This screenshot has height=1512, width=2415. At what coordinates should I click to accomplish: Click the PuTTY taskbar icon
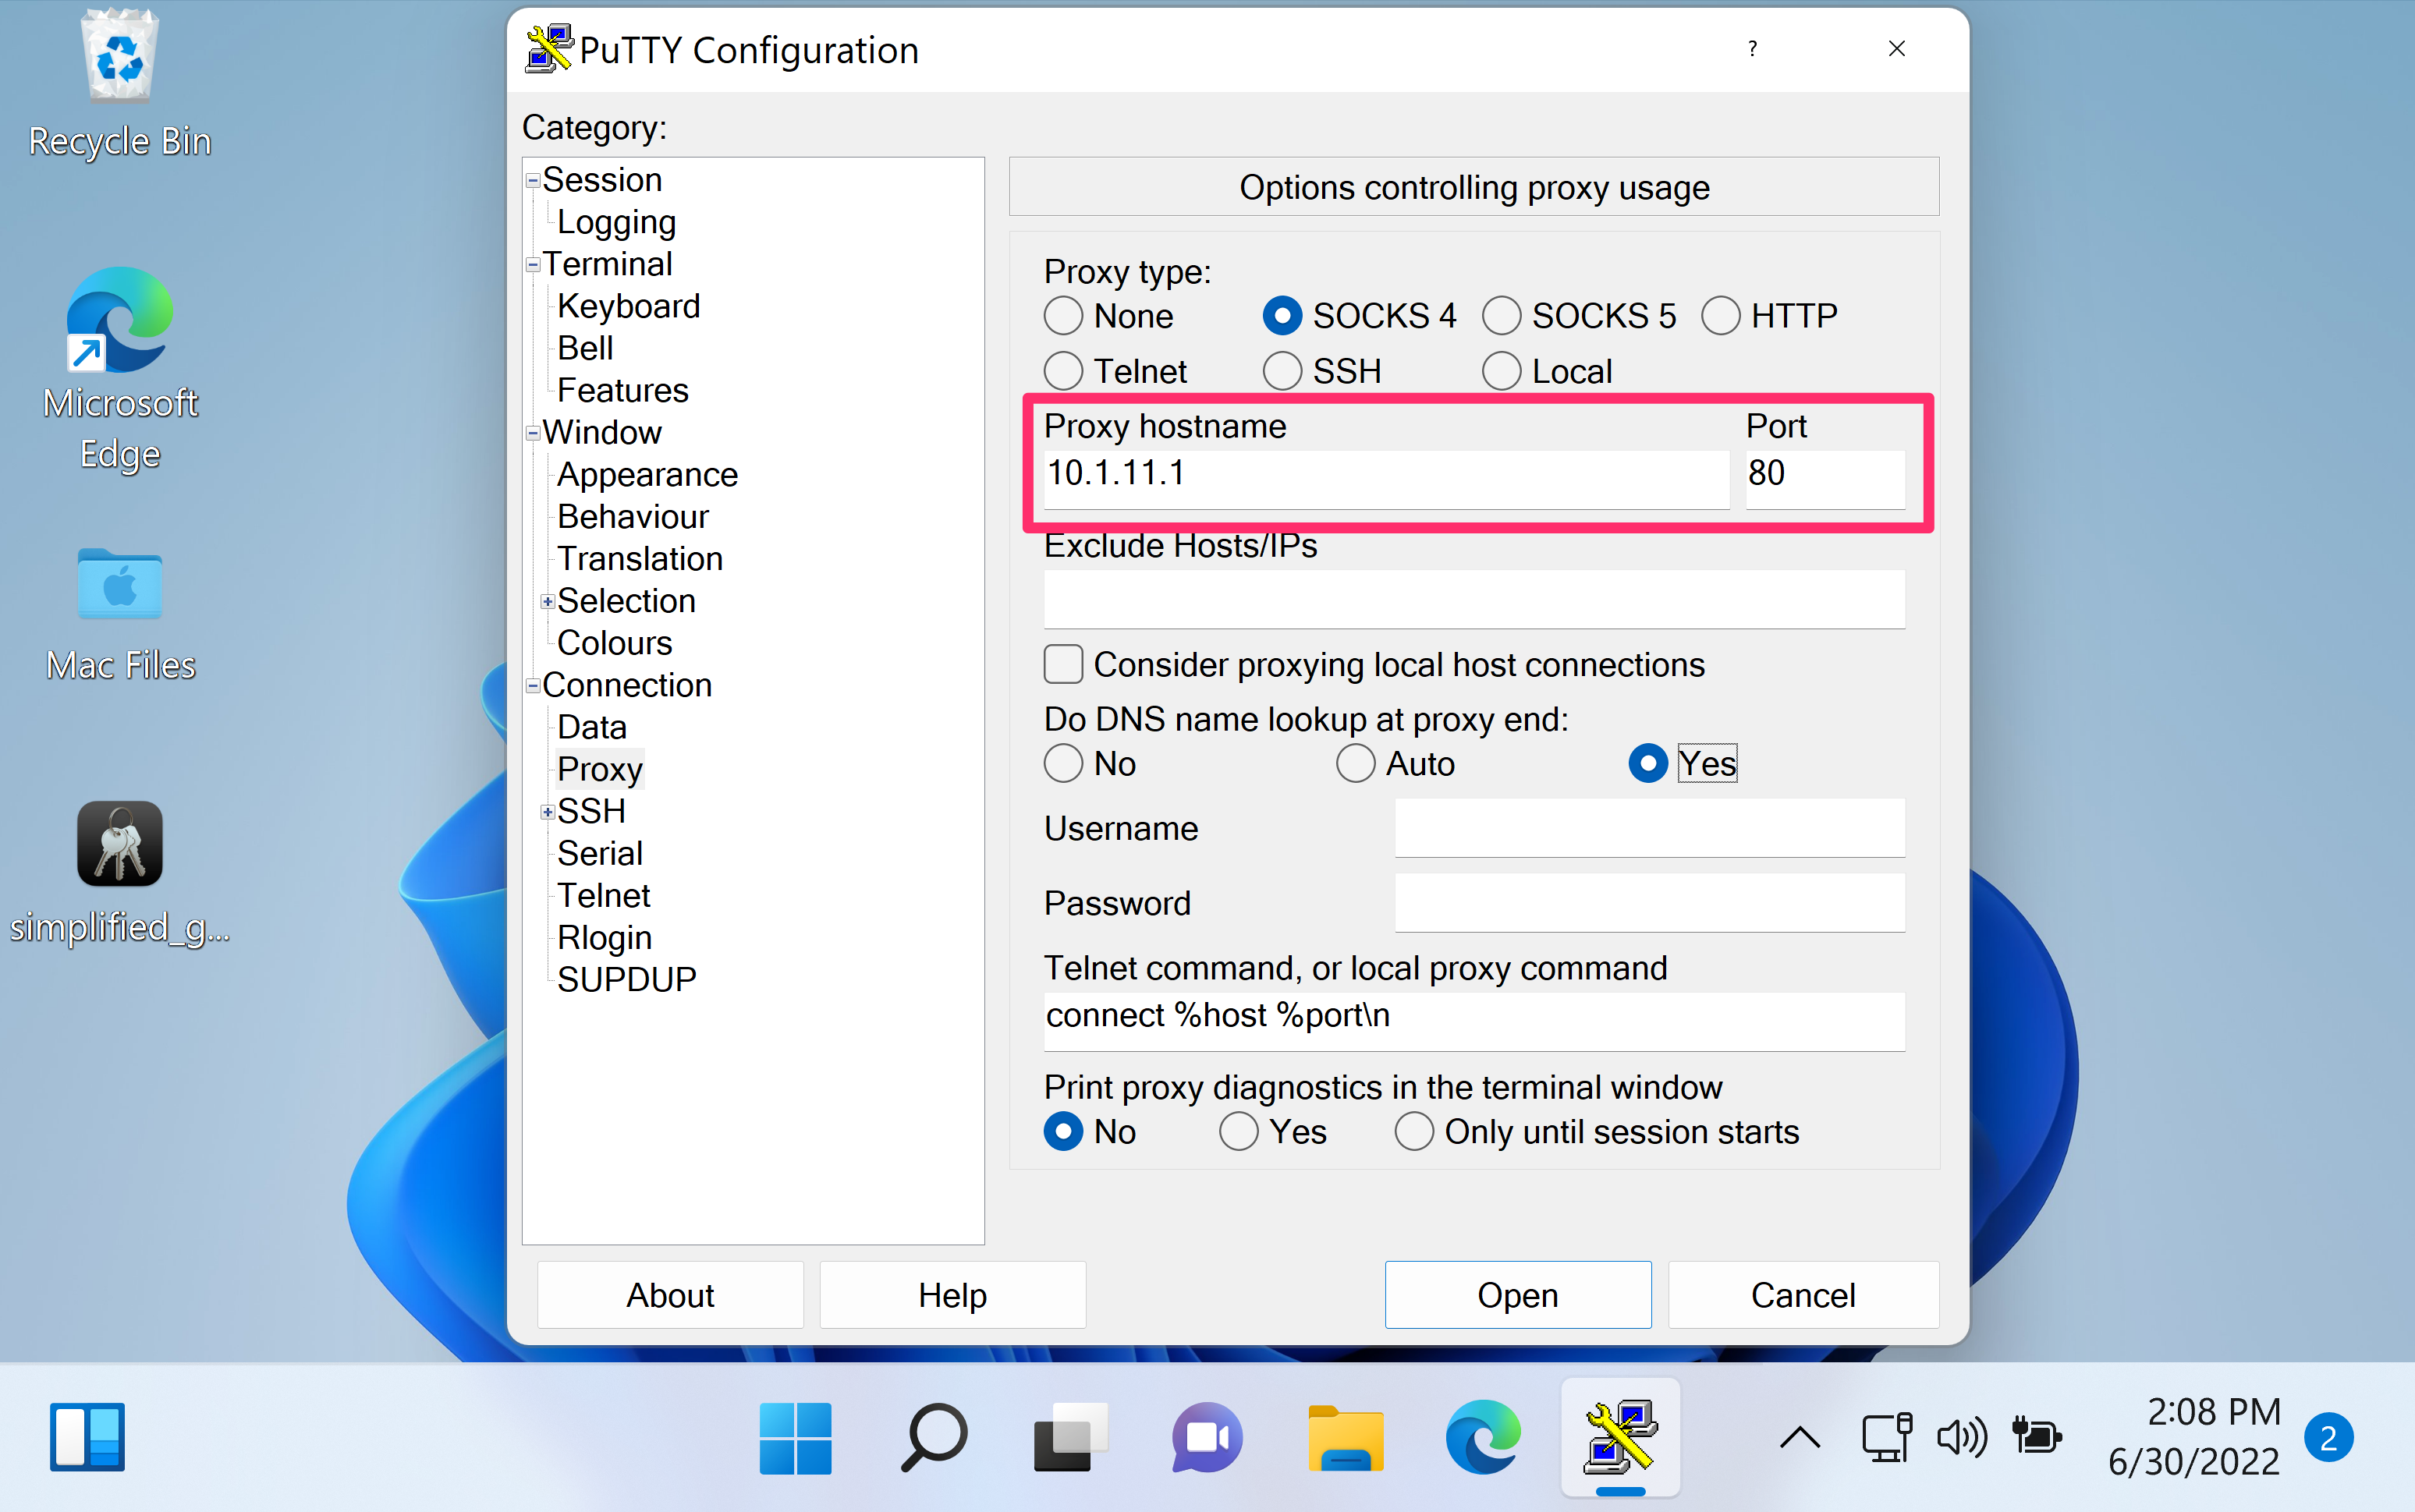[x=1621, y=1437]
